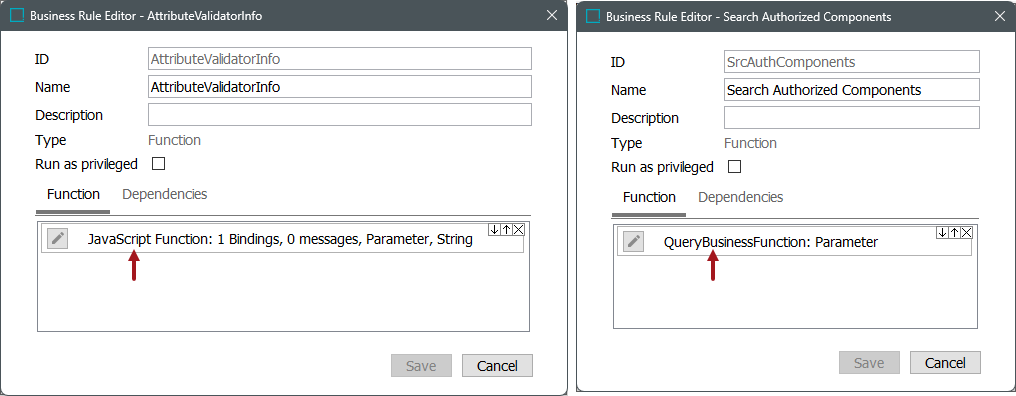Move the JavaScript Function row down with its arrow
This screenshot has height=396, width=1016.
[x=494, y=229]
